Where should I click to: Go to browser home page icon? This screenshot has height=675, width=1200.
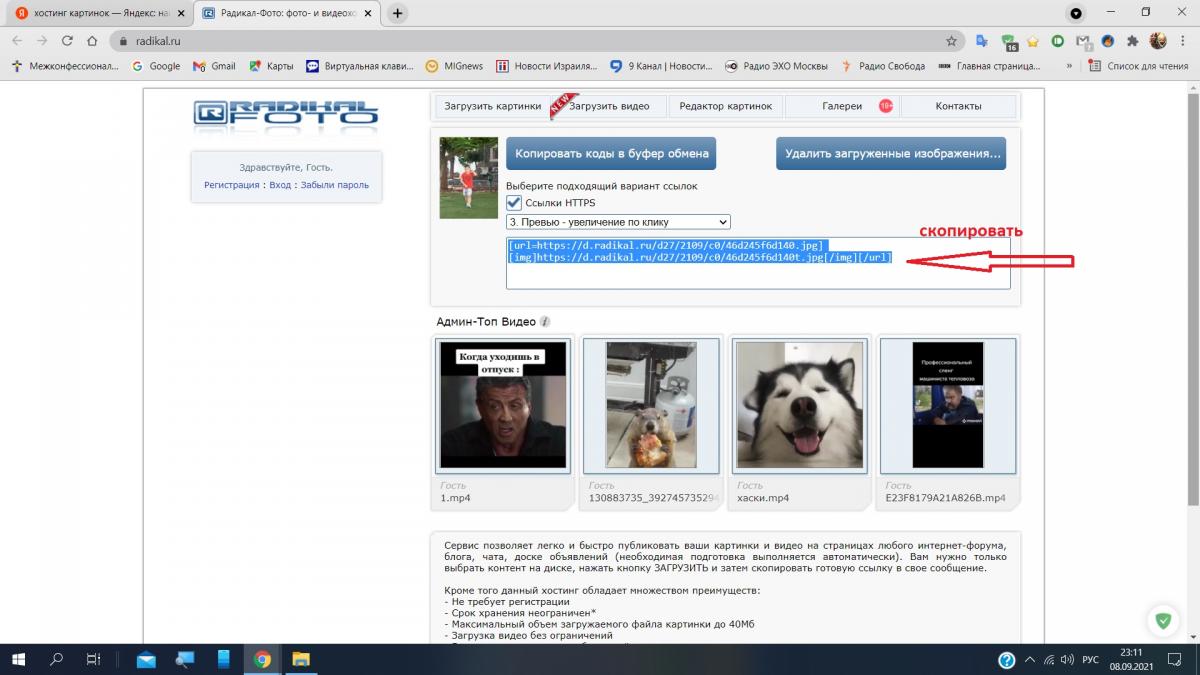point(92,41)
